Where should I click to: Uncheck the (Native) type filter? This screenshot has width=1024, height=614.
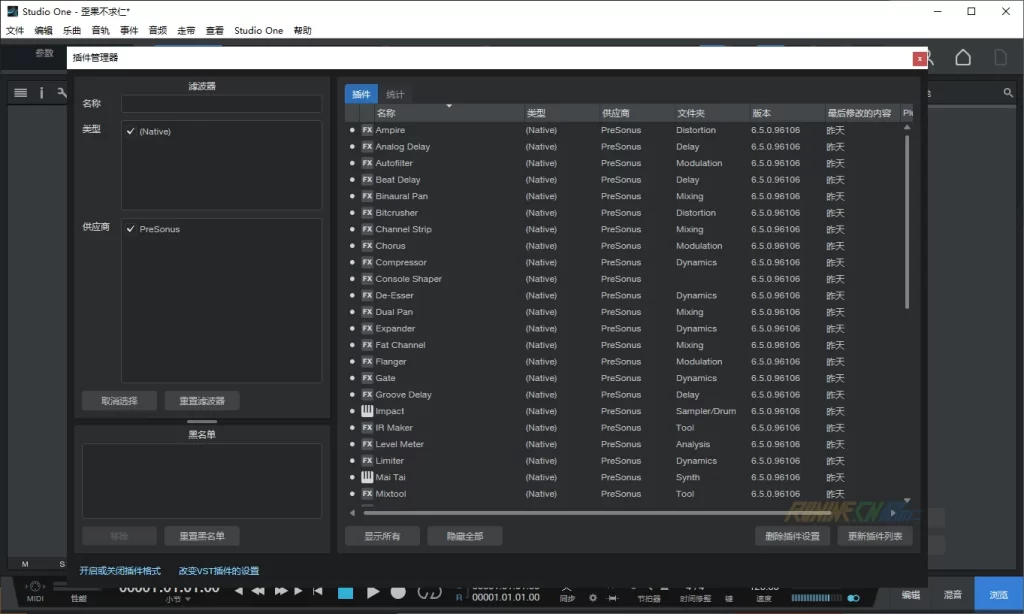point(130,131)
